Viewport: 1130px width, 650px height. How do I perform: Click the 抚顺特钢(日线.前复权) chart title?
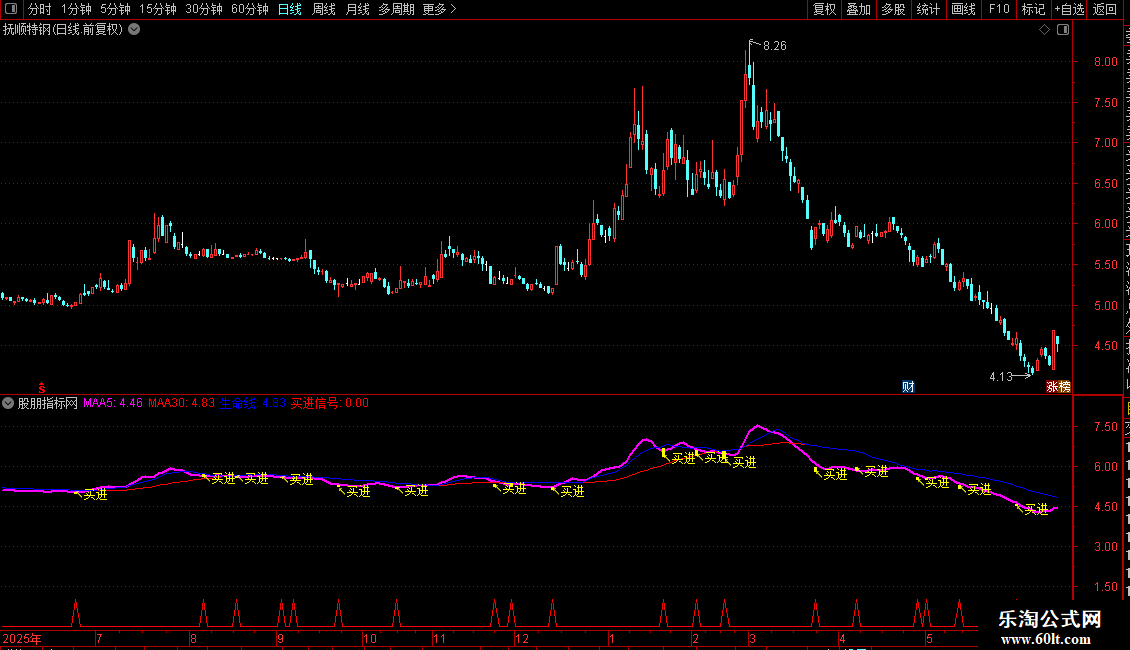(x=63, y=30)
